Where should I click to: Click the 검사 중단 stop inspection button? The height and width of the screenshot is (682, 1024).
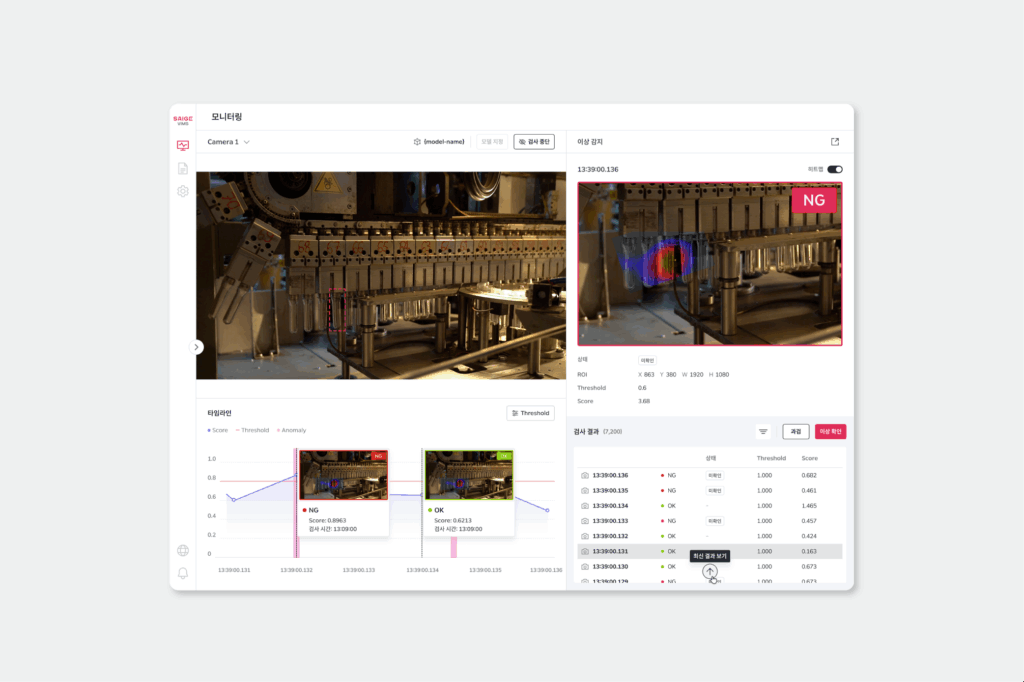click(534, 142)
